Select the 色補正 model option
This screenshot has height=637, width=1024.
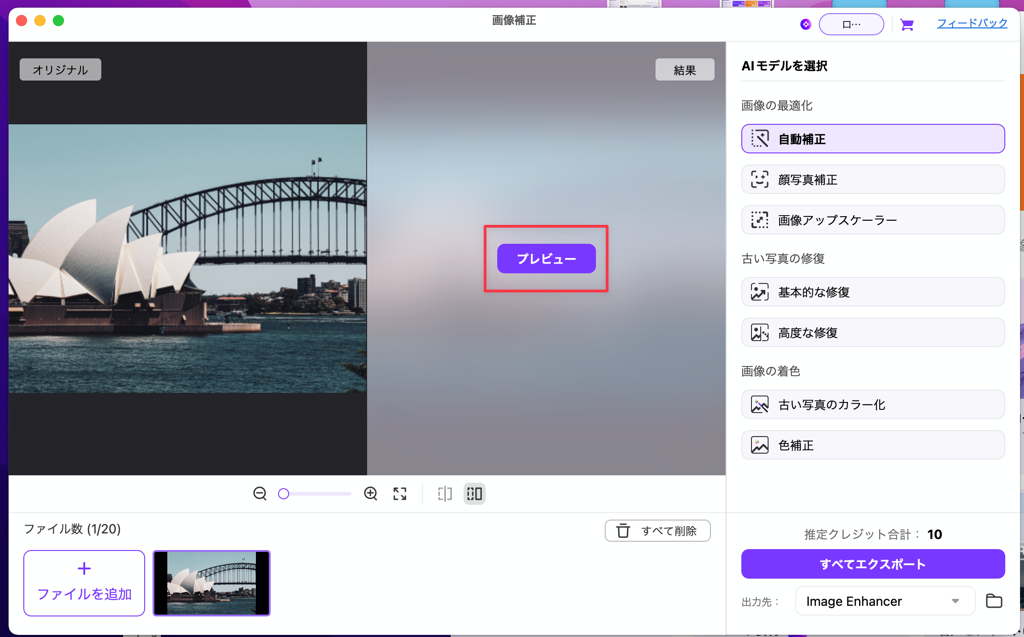[872, 445]
